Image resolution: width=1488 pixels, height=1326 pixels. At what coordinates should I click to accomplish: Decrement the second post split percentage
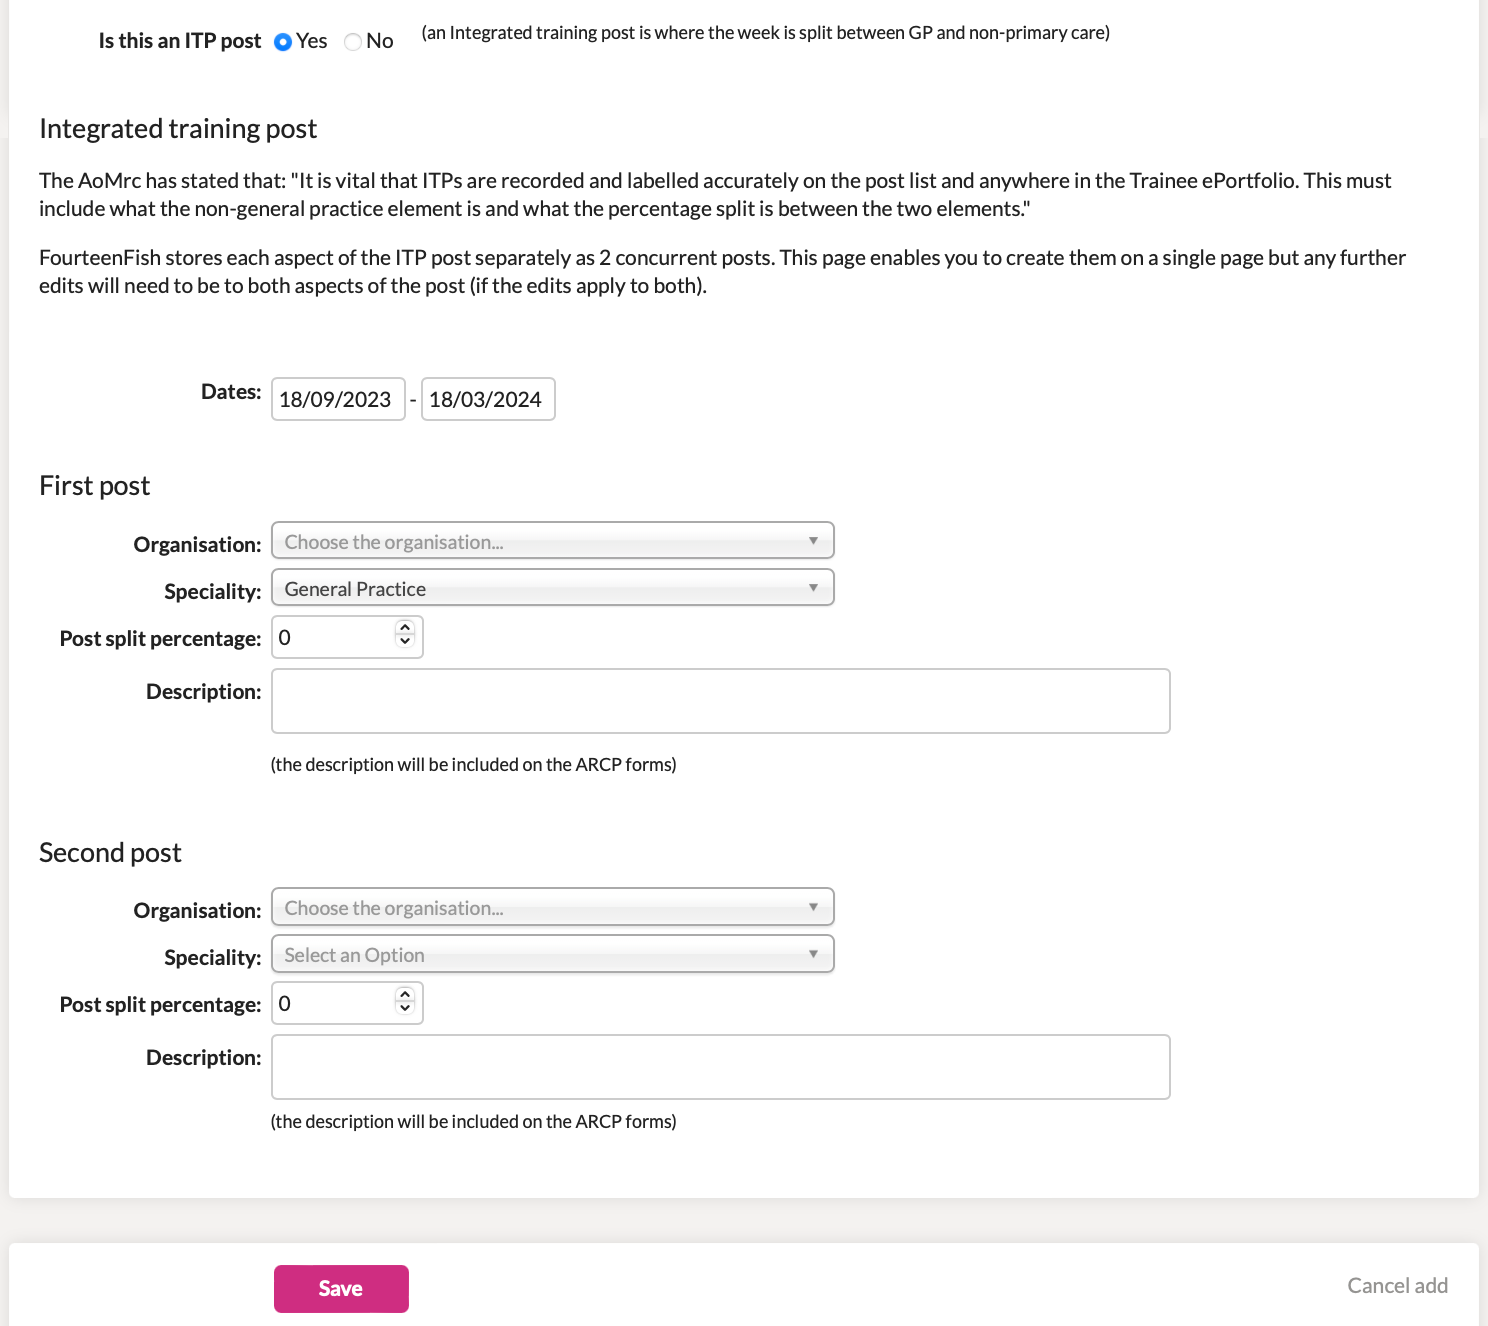tap(405, 1009)
